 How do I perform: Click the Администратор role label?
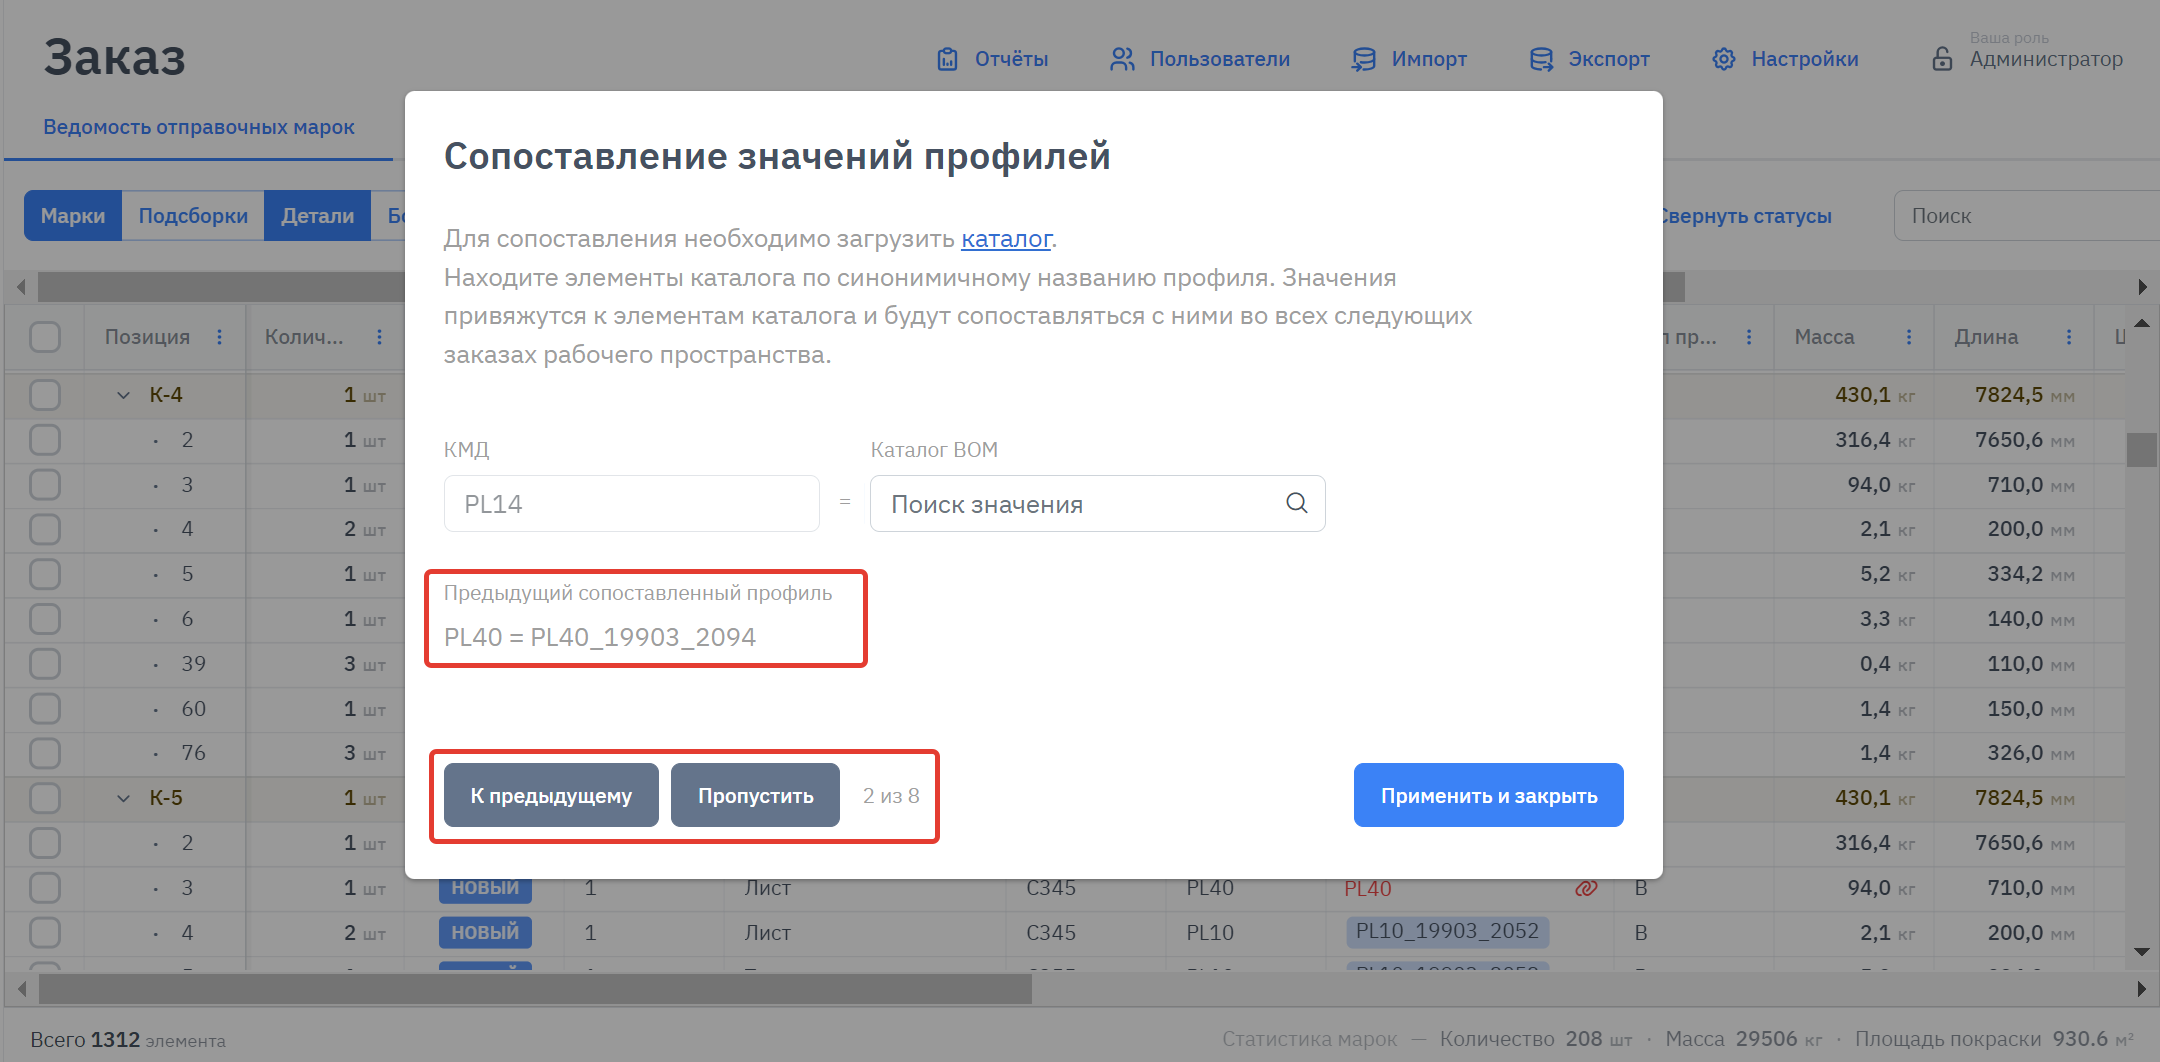(x=2046, y=59)
